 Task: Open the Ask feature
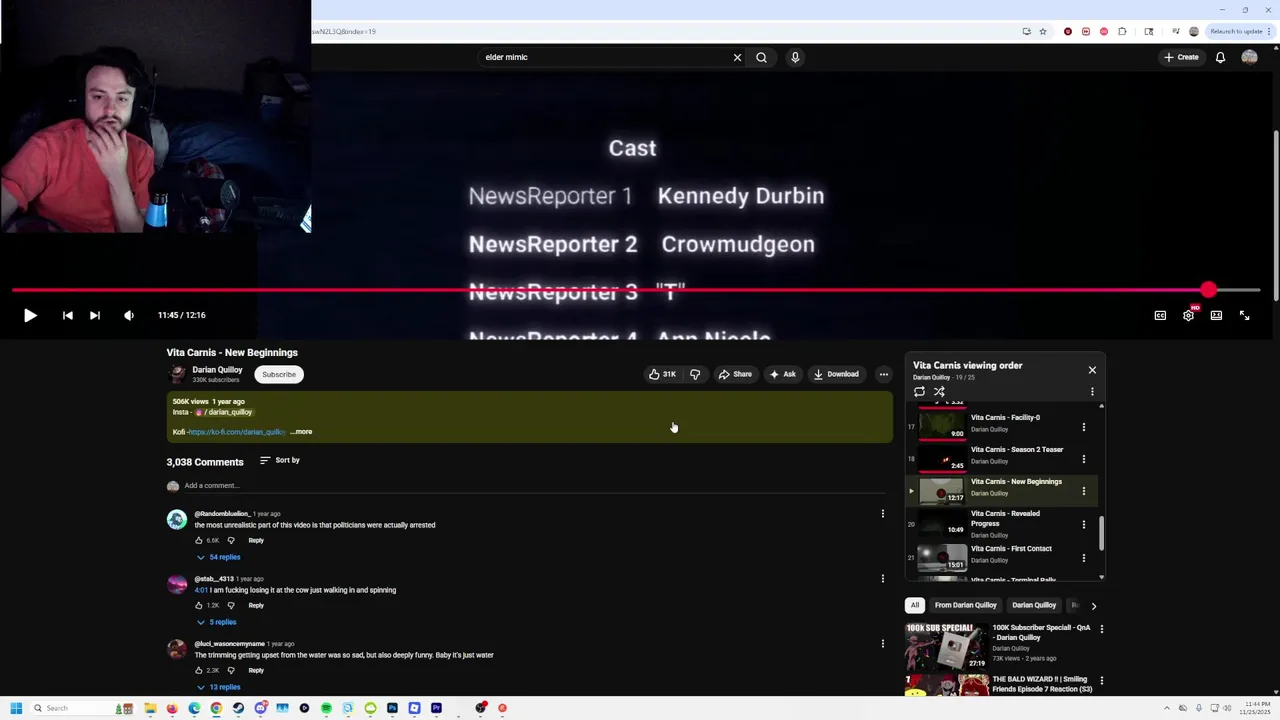click(783, 374)
